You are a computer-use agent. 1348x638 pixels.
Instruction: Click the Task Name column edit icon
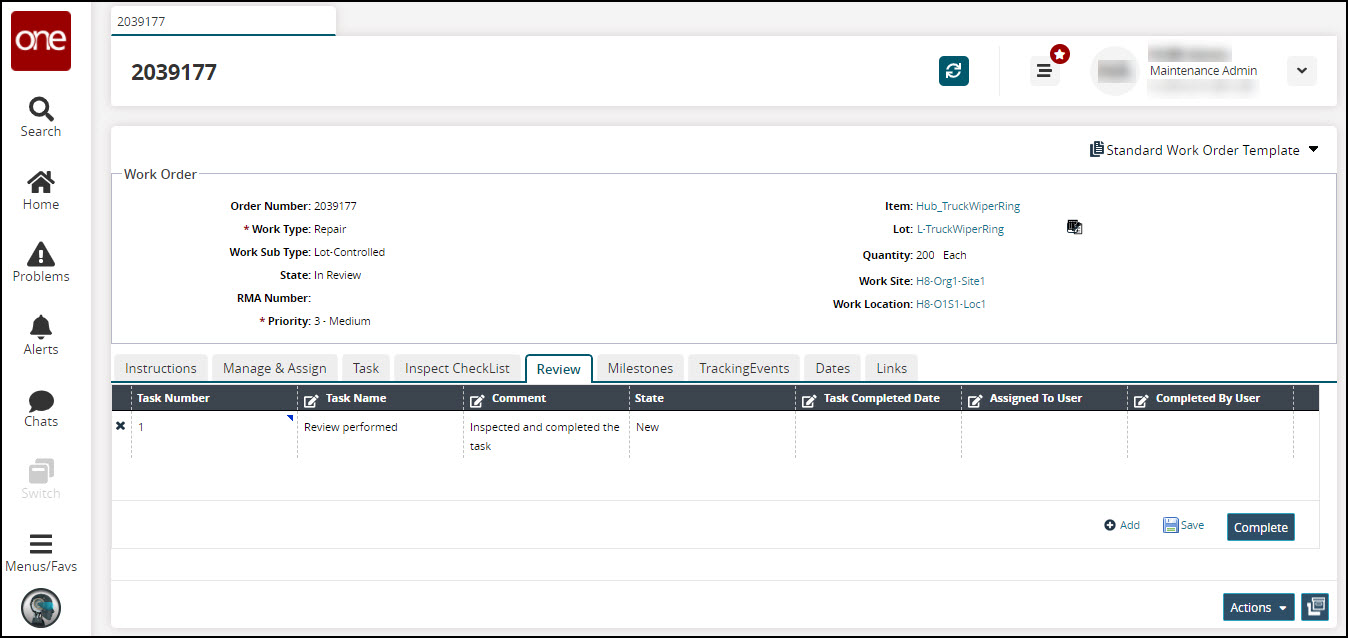pos(311,400)
